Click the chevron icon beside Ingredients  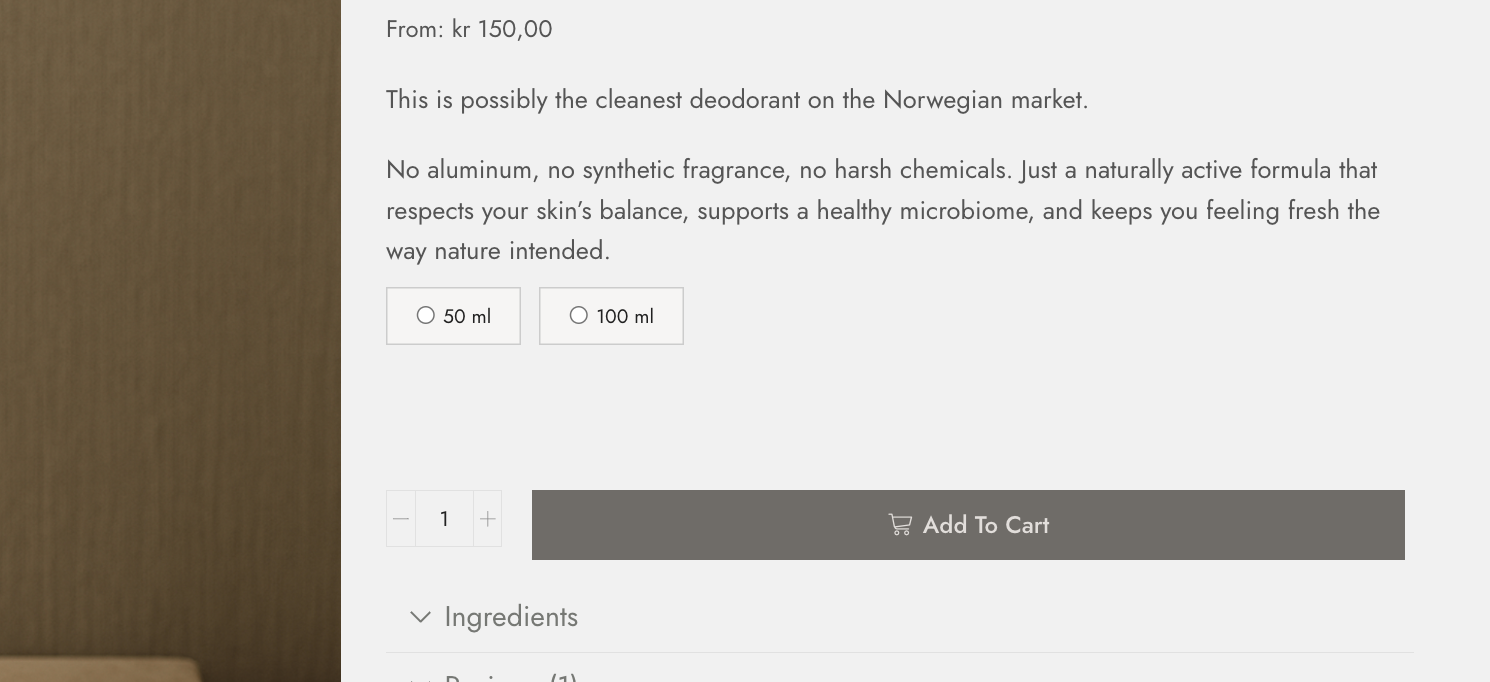coord(421,618)
